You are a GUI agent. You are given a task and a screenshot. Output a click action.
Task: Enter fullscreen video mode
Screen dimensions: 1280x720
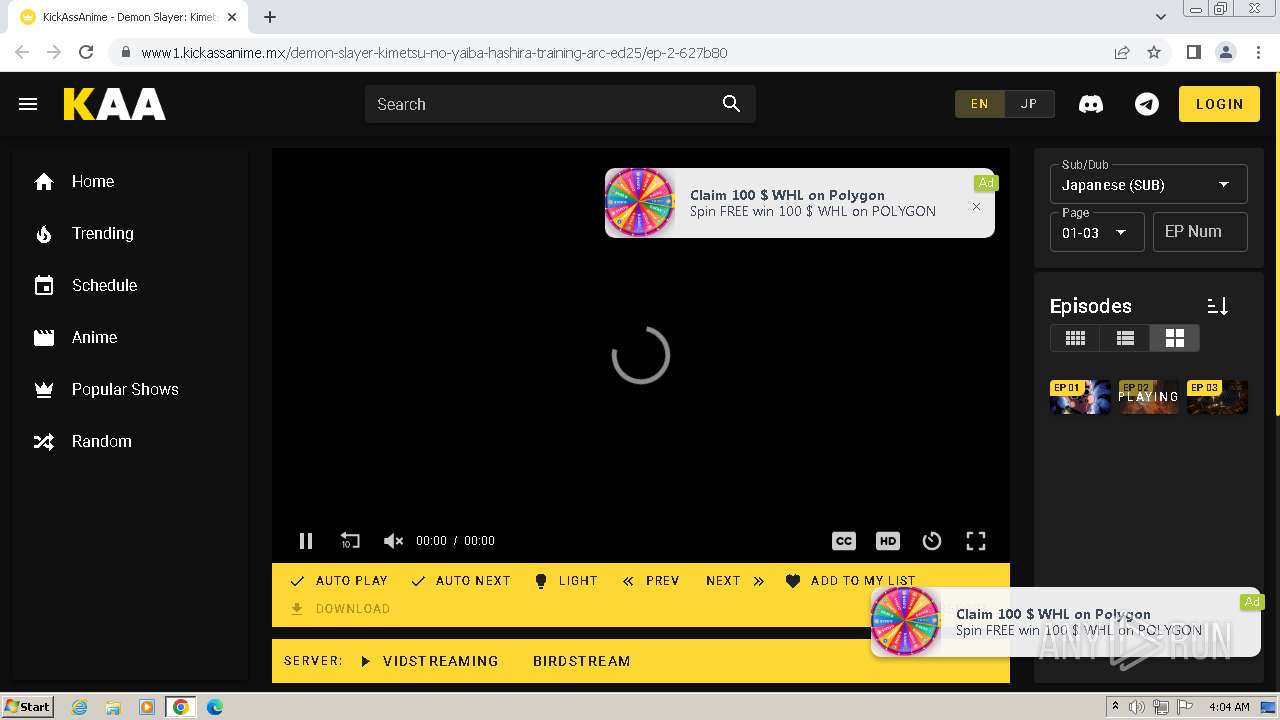click(976, 541)
